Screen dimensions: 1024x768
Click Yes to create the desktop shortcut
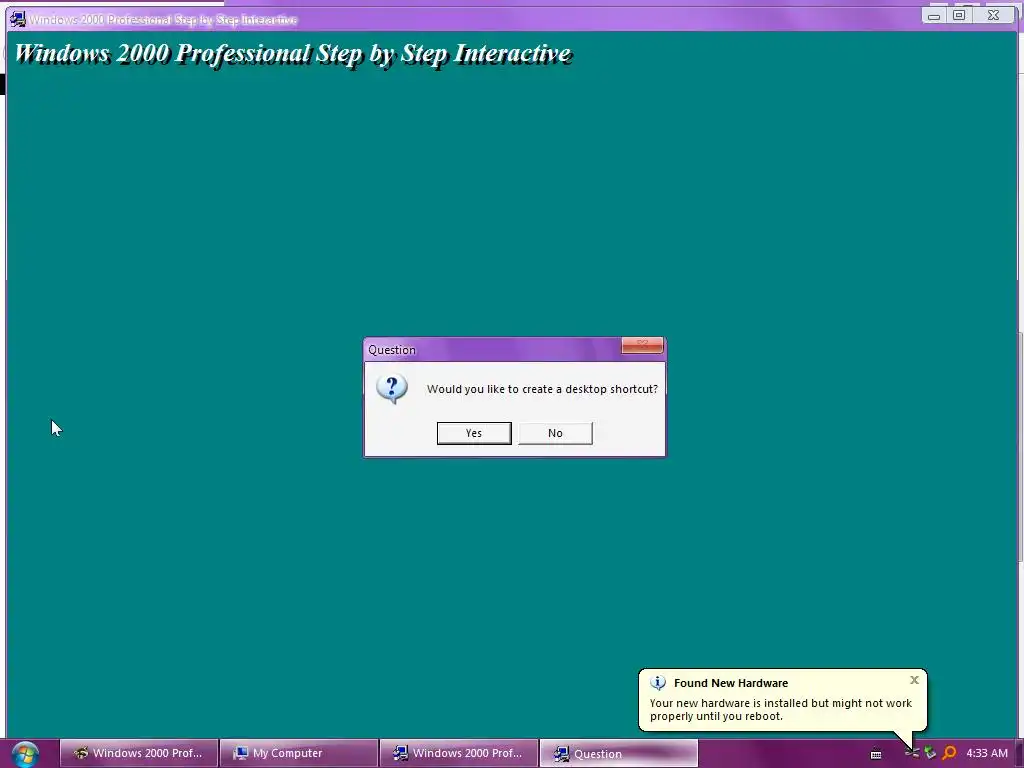coord(473,433)
